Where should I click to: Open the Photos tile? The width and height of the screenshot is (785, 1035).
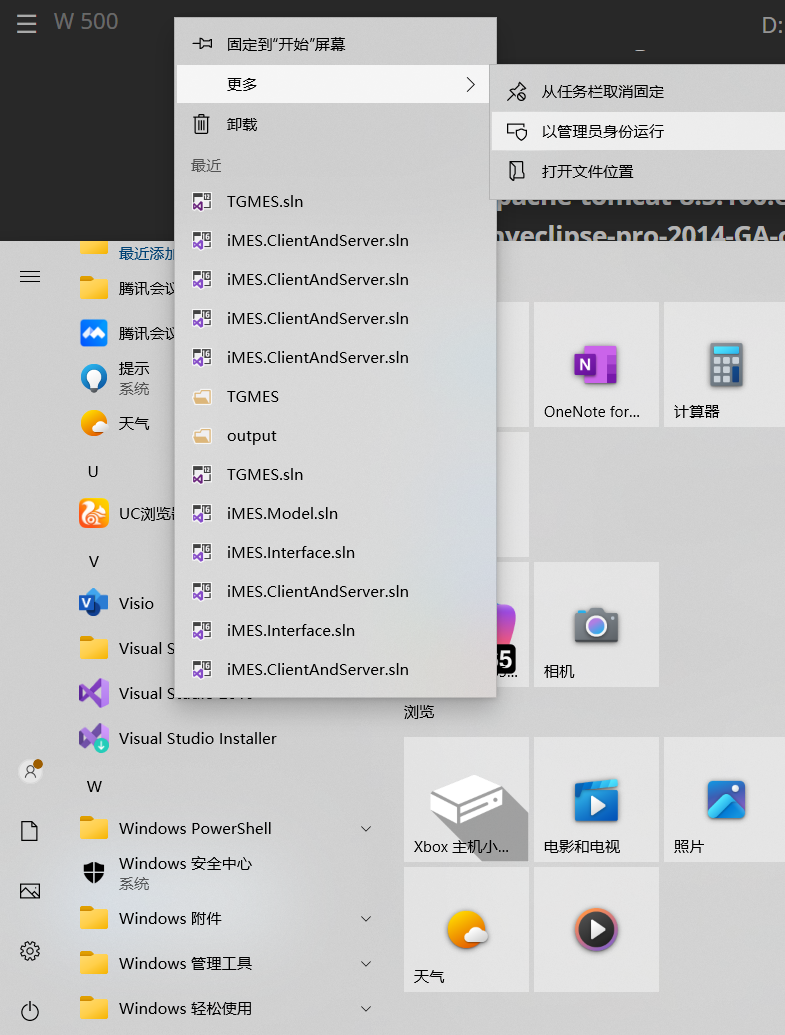(x=725, y=799)
